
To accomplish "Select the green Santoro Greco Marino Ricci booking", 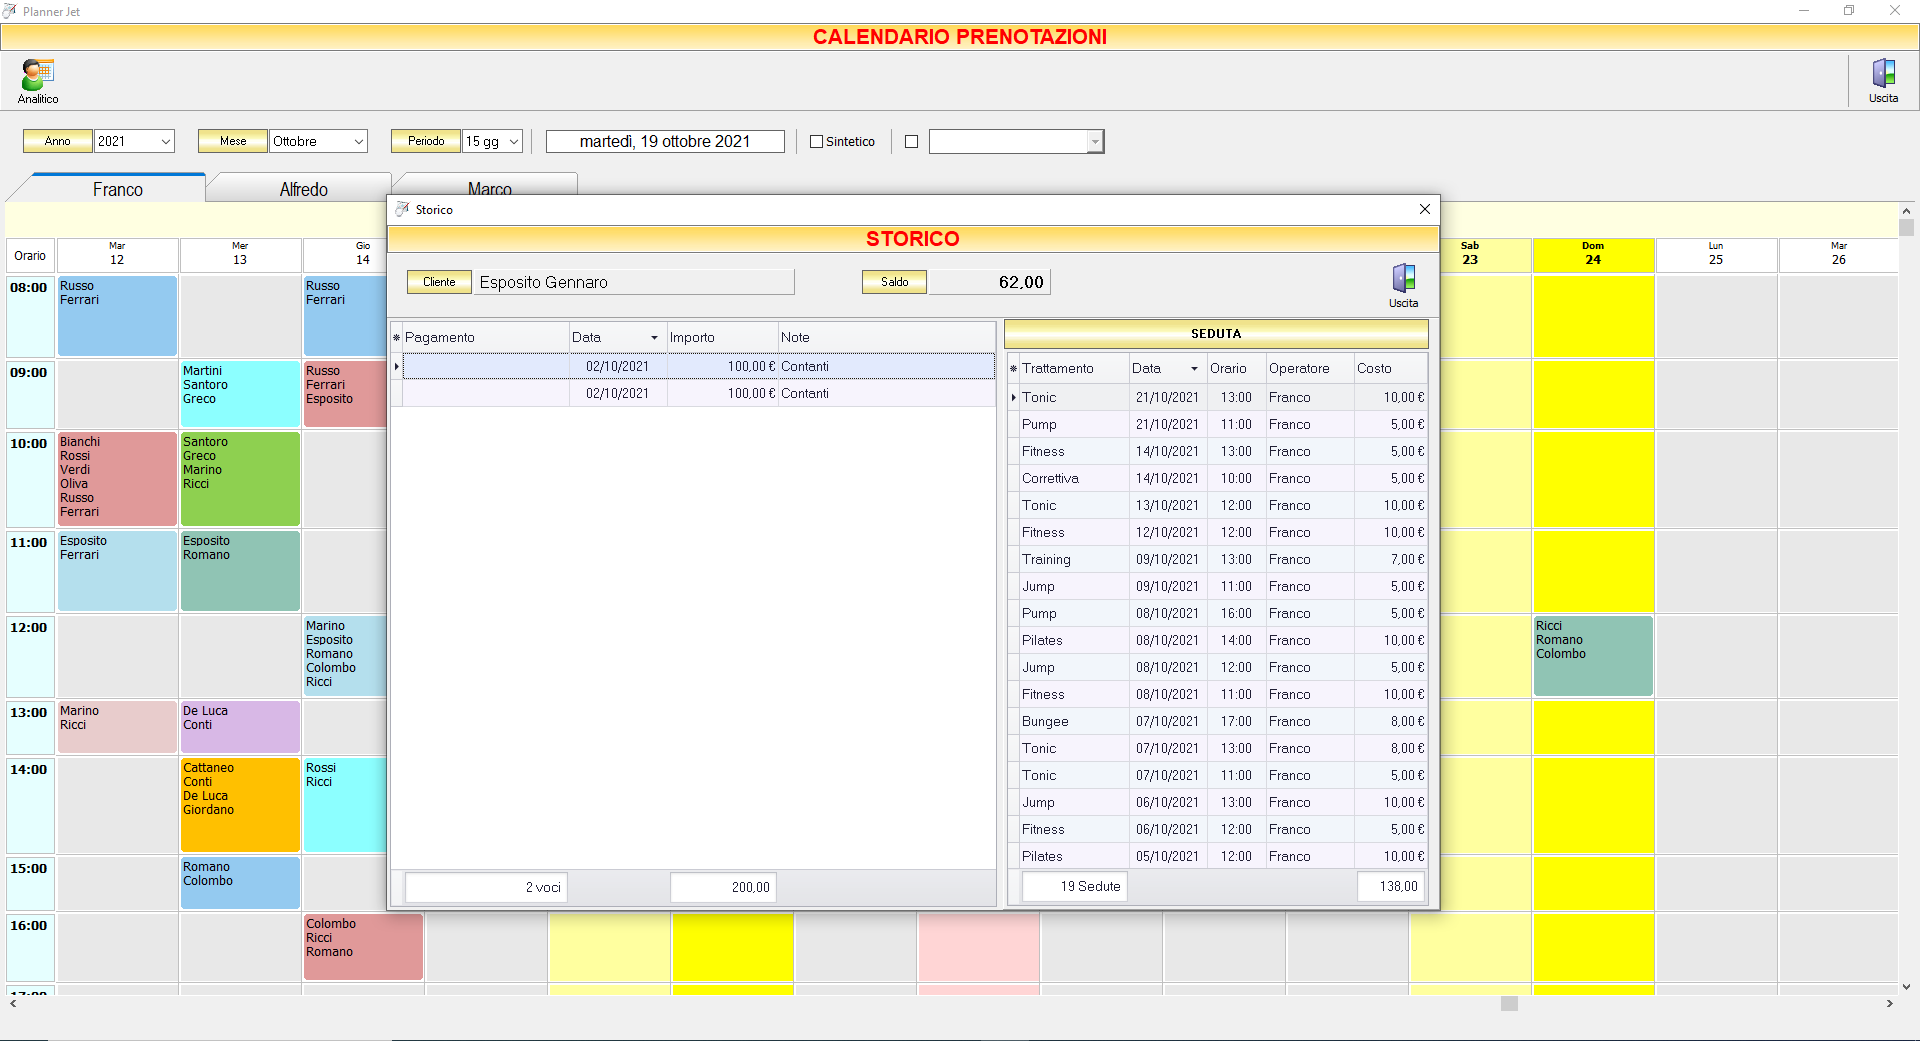I will (240, 479).
